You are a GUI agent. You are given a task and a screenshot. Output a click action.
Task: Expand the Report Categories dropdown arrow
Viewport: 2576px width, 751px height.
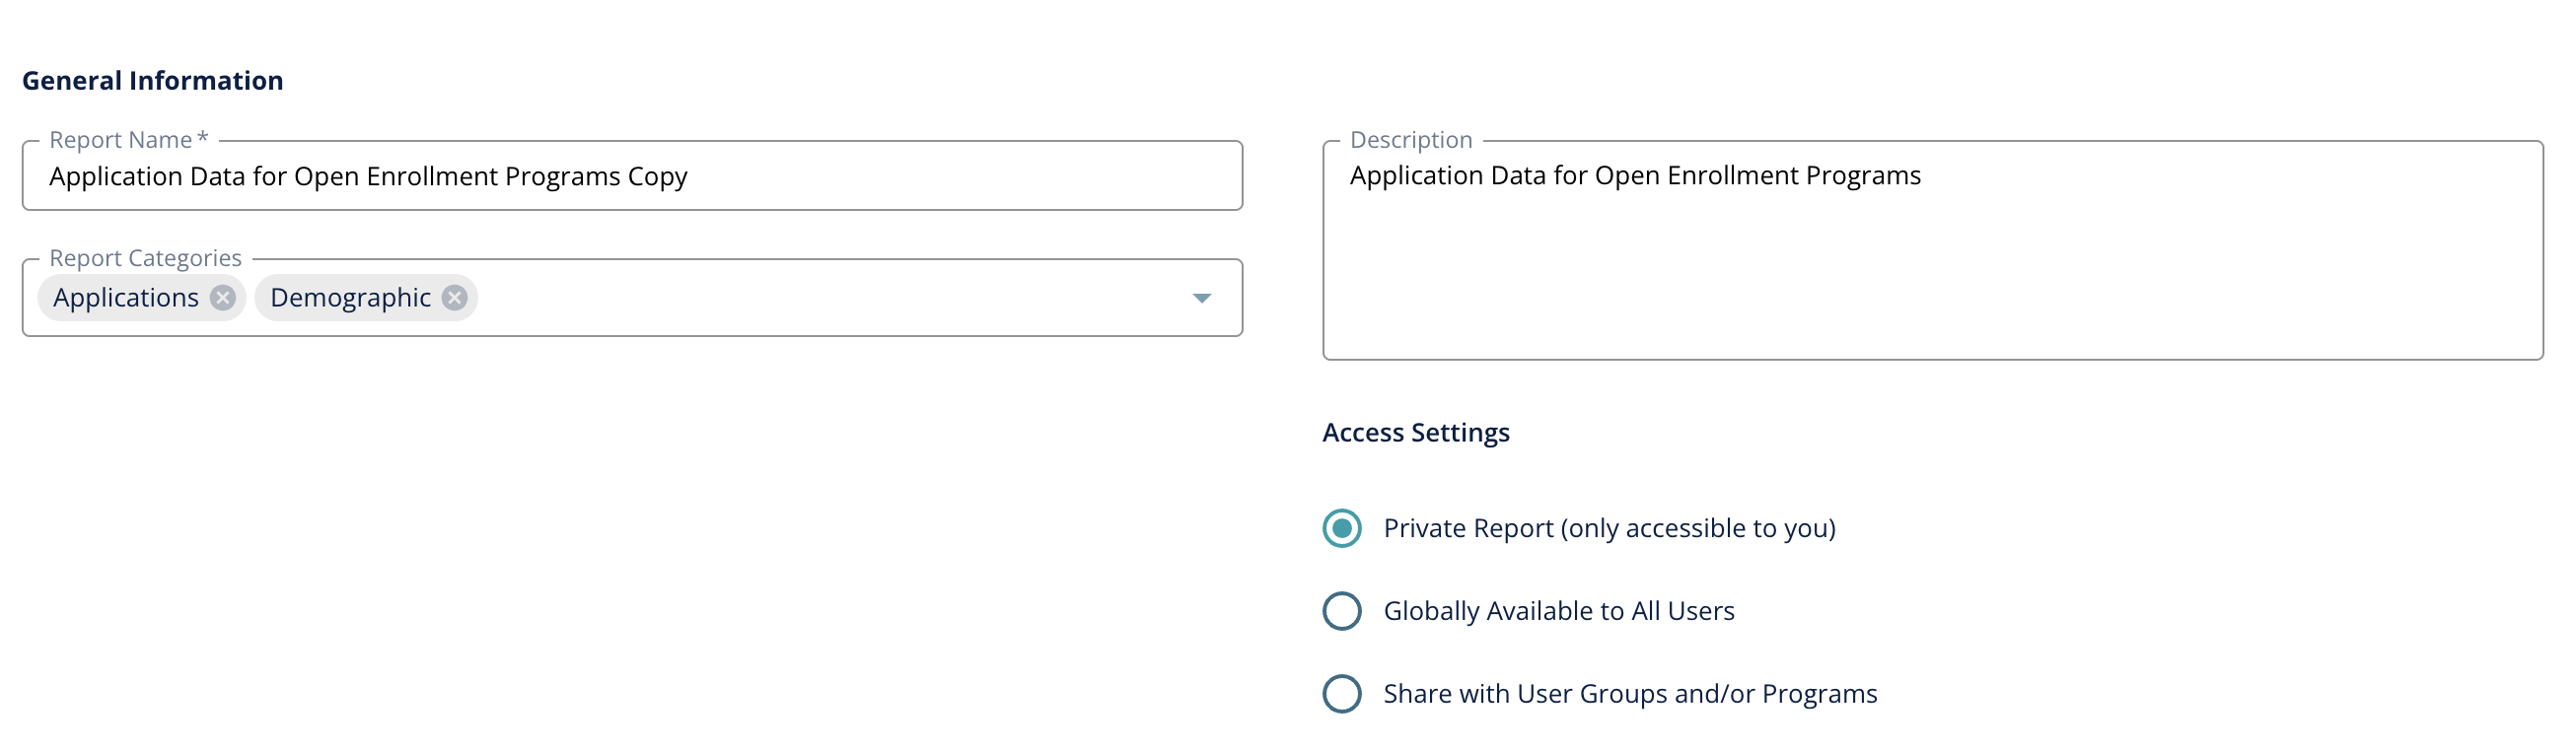(1202, 298)
